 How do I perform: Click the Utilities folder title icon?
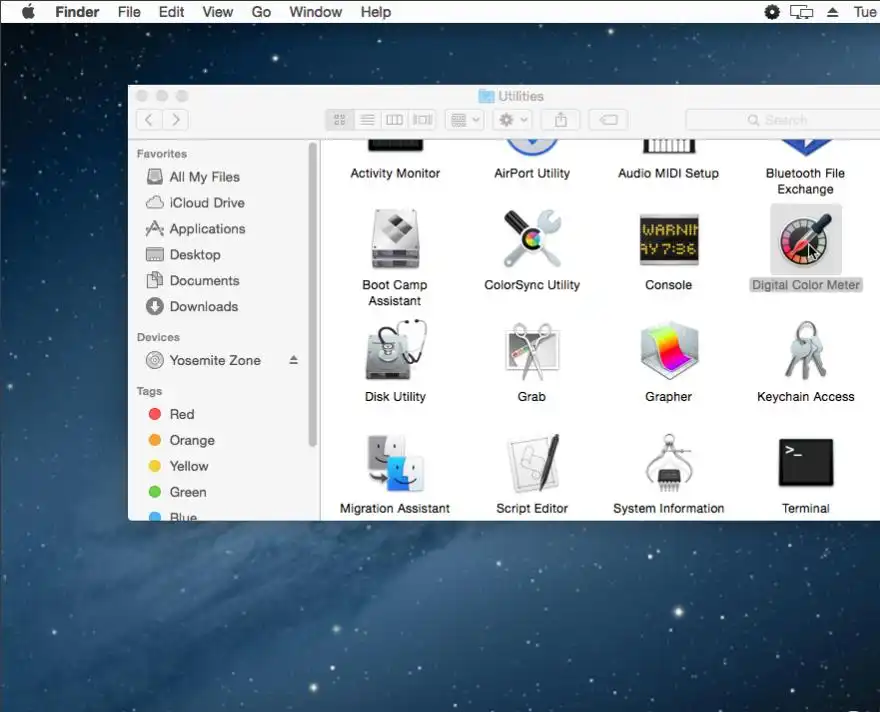(486, 96)
